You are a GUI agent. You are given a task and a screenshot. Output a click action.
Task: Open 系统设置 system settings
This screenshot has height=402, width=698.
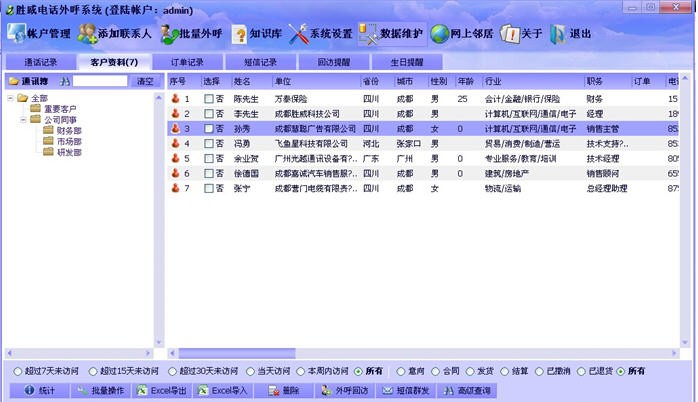pyautogui.click(x=320, y=34)
